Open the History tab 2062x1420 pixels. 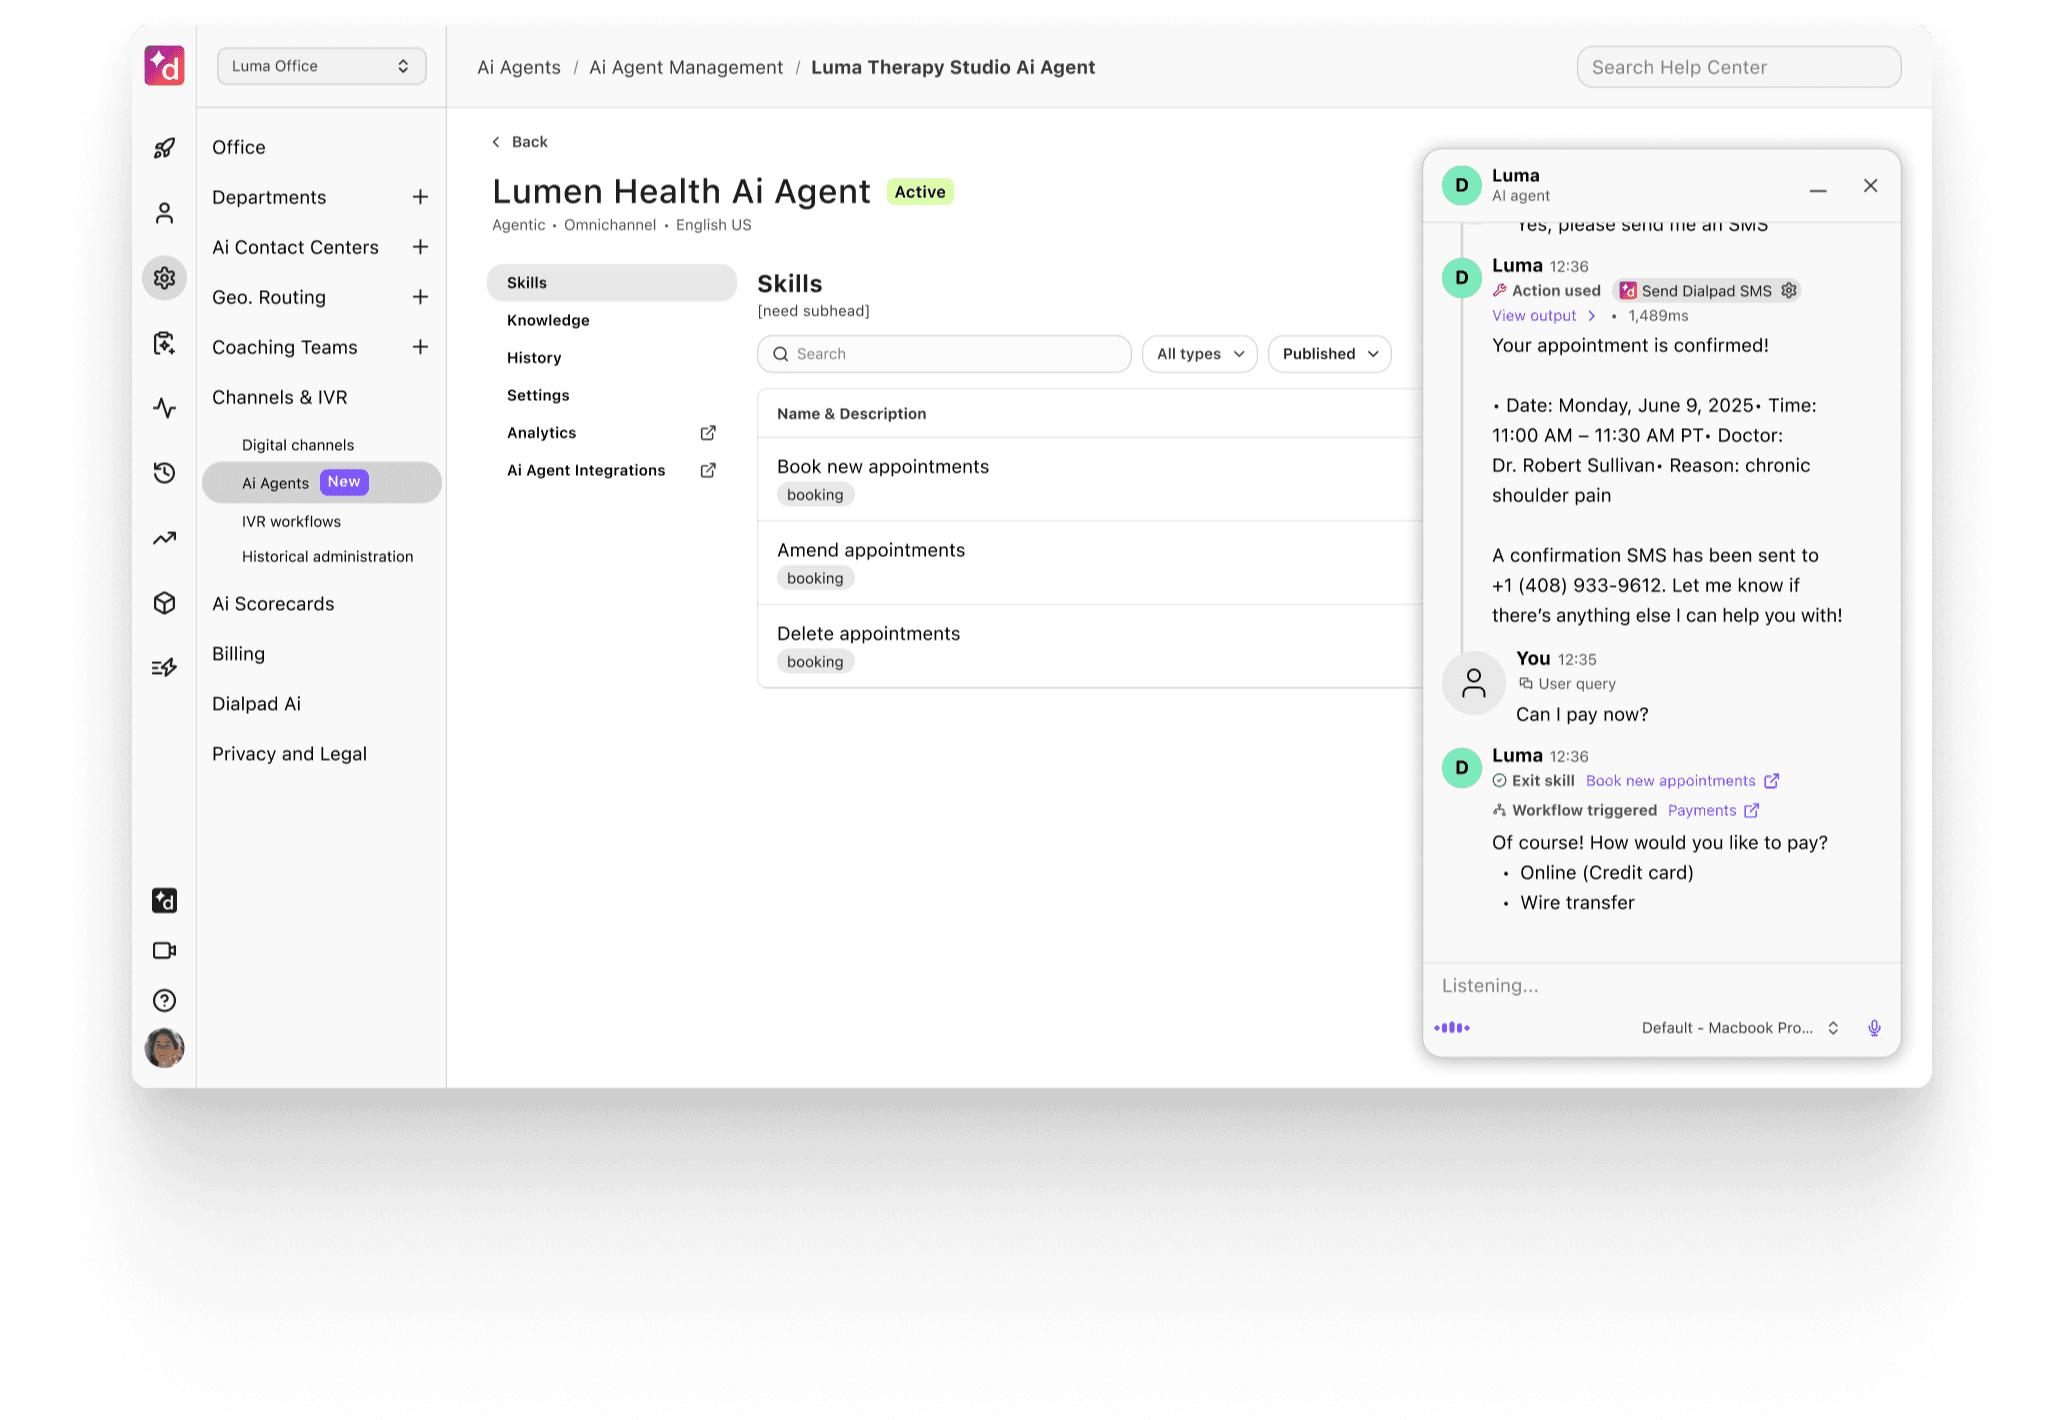point(534,358)
